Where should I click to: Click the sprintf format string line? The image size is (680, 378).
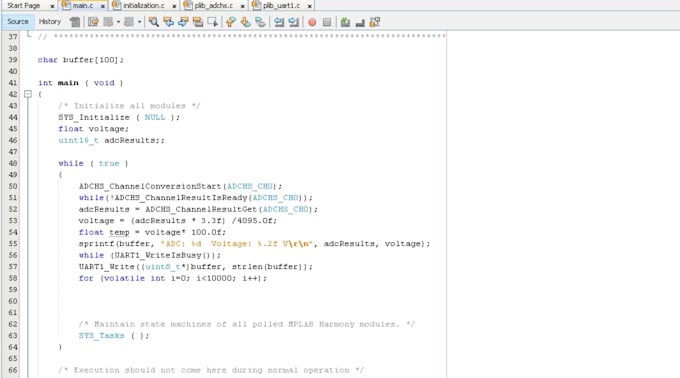254,244
